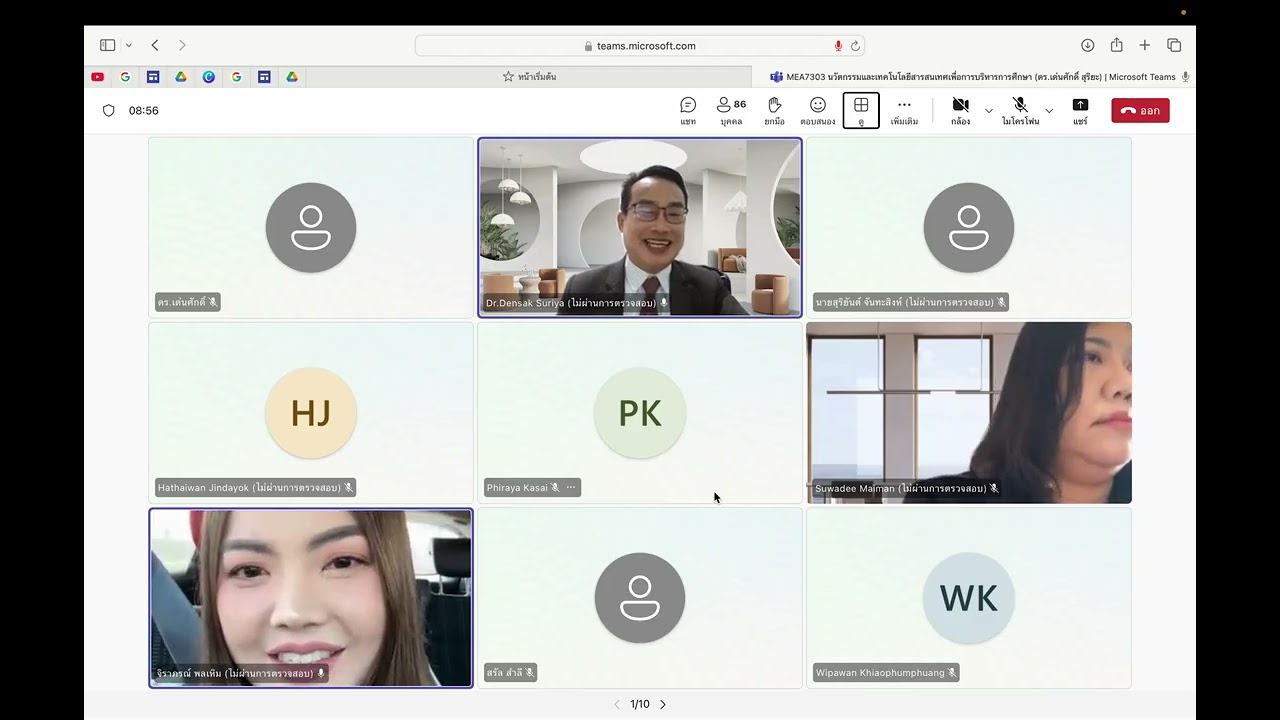The image size is (1280, 720).
Task: Click the HJ avatar of Hathaiwan Jindayok
Action: [311, 413]
